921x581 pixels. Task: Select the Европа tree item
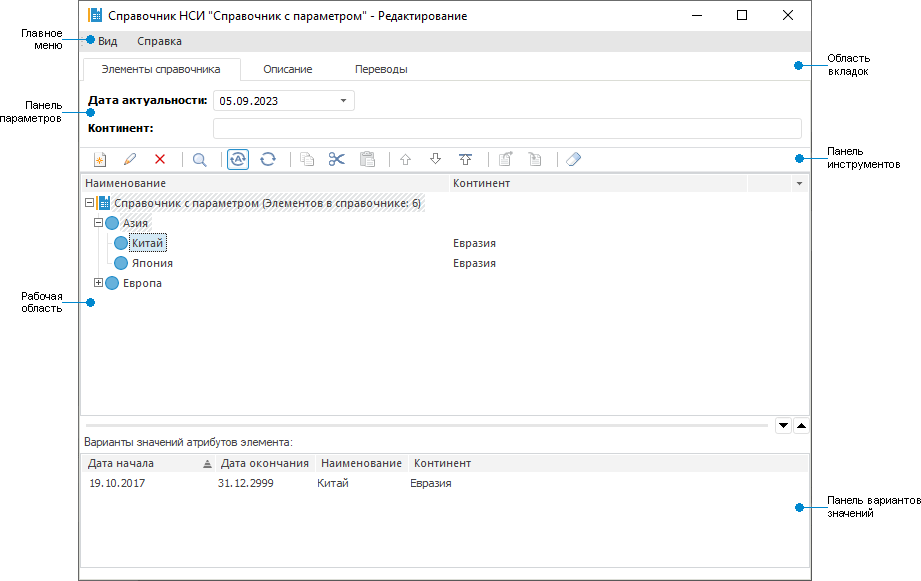142,283
